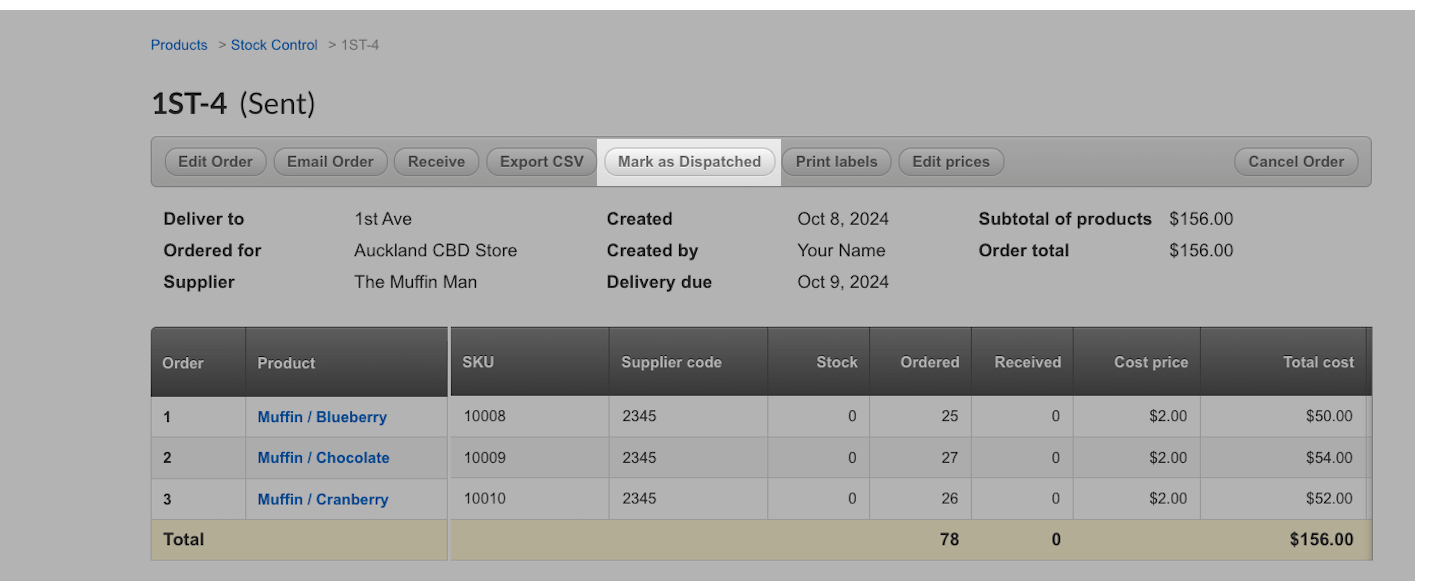Export the order via Export CSV
The width and height of the screenshot is (1440, 581).
coord(541,162)
